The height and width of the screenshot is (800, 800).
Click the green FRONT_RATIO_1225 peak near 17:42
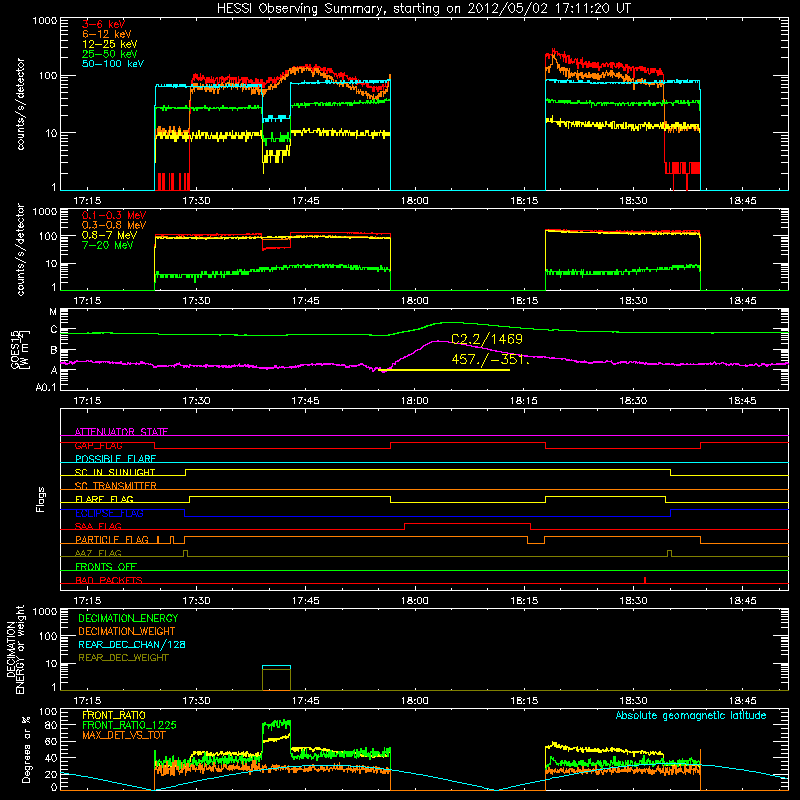coord(277,723)
